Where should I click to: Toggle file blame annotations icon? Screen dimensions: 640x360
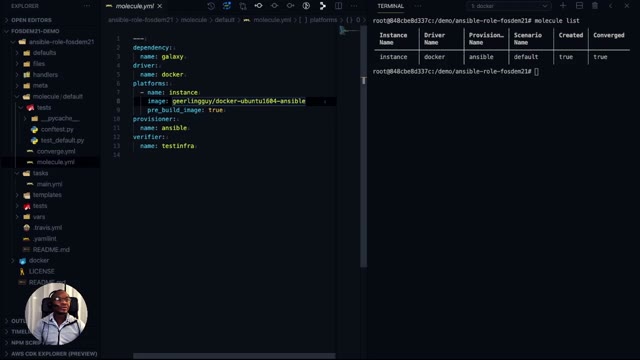pos(306,6)
